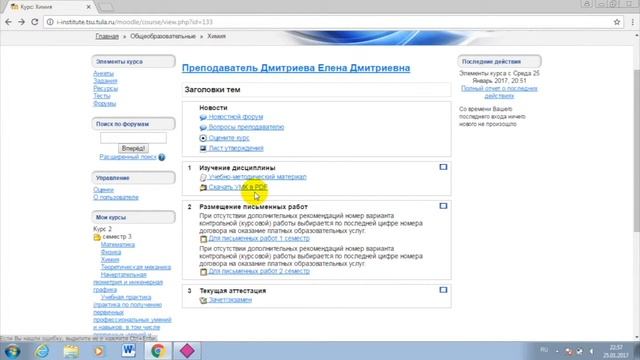The width and height of the screenshot is (640, 360).
Task: Open the Оцените курс link
Action: 229,138
